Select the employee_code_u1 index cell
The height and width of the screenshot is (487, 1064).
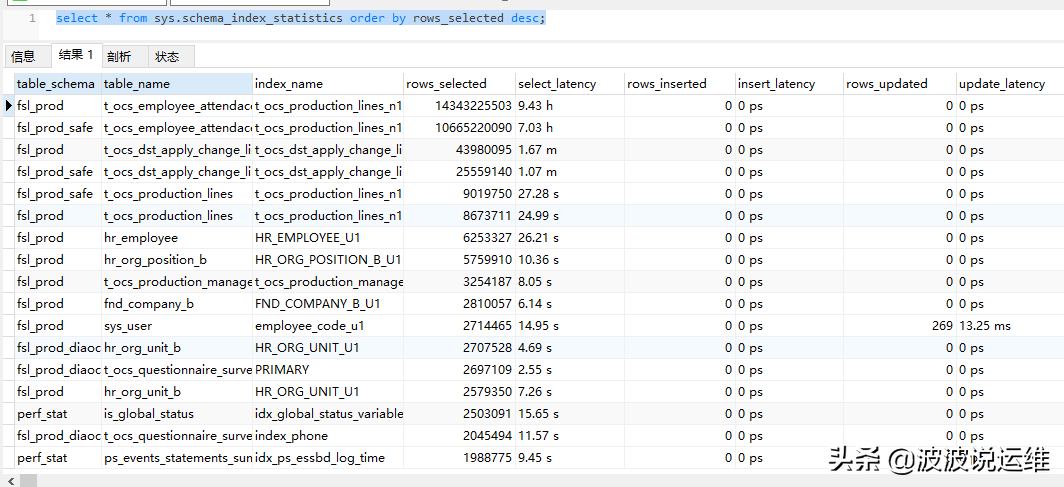328,326
